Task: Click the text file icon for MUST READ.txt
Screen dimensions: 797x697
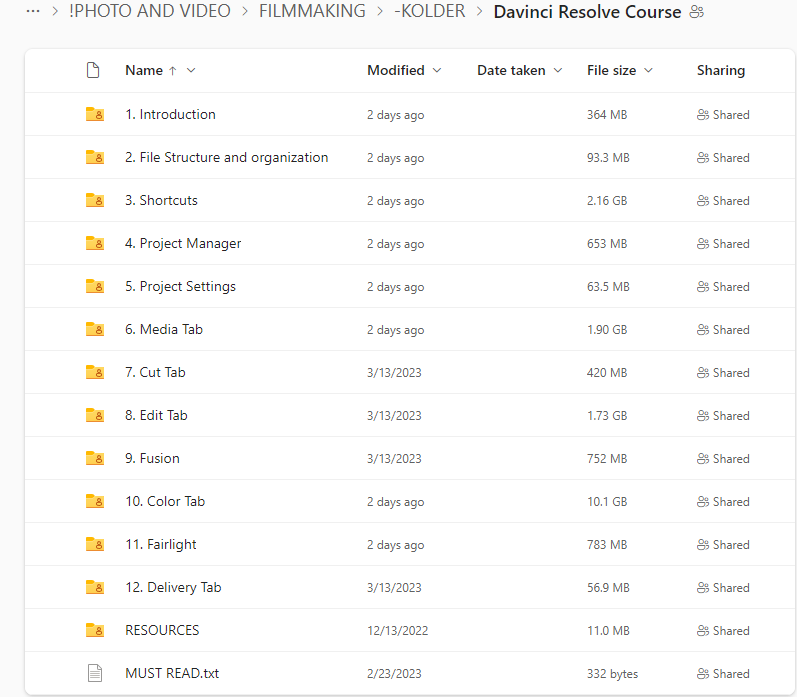Action: point(95,673)
